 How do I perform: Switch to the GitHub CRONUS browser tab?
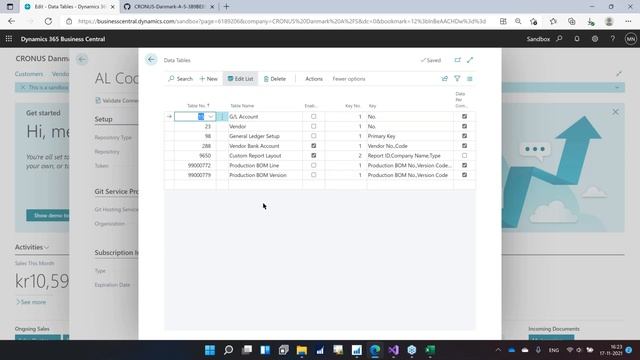tap(168, 7)
